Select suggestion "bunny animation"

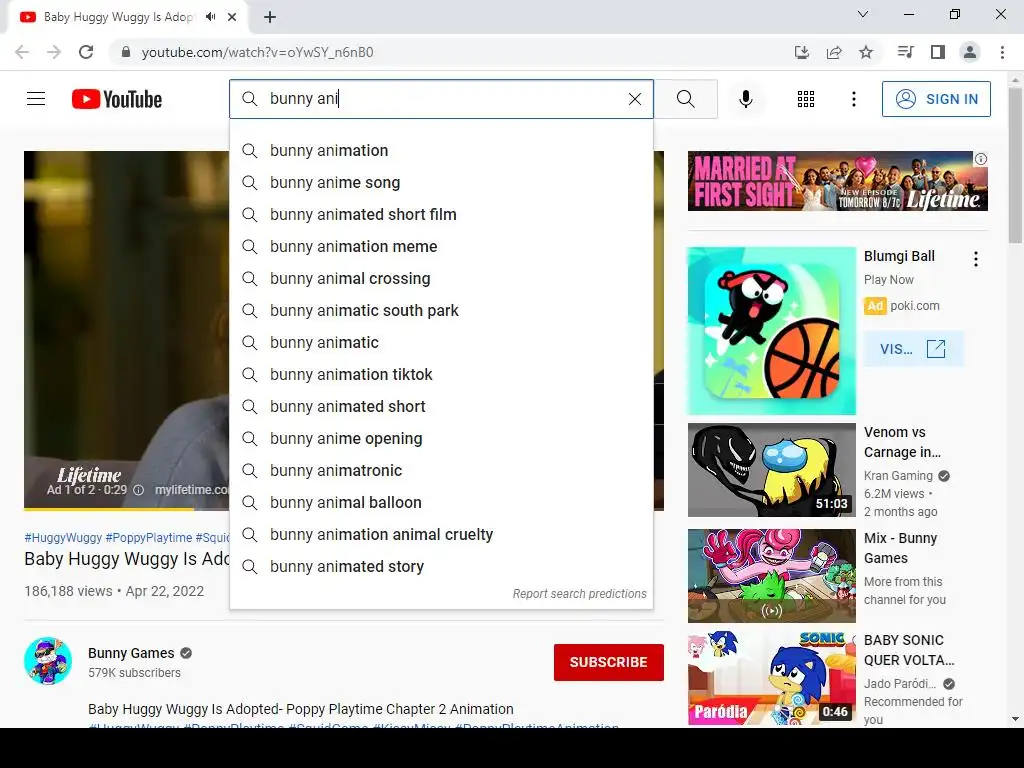(x=441, y=150)
